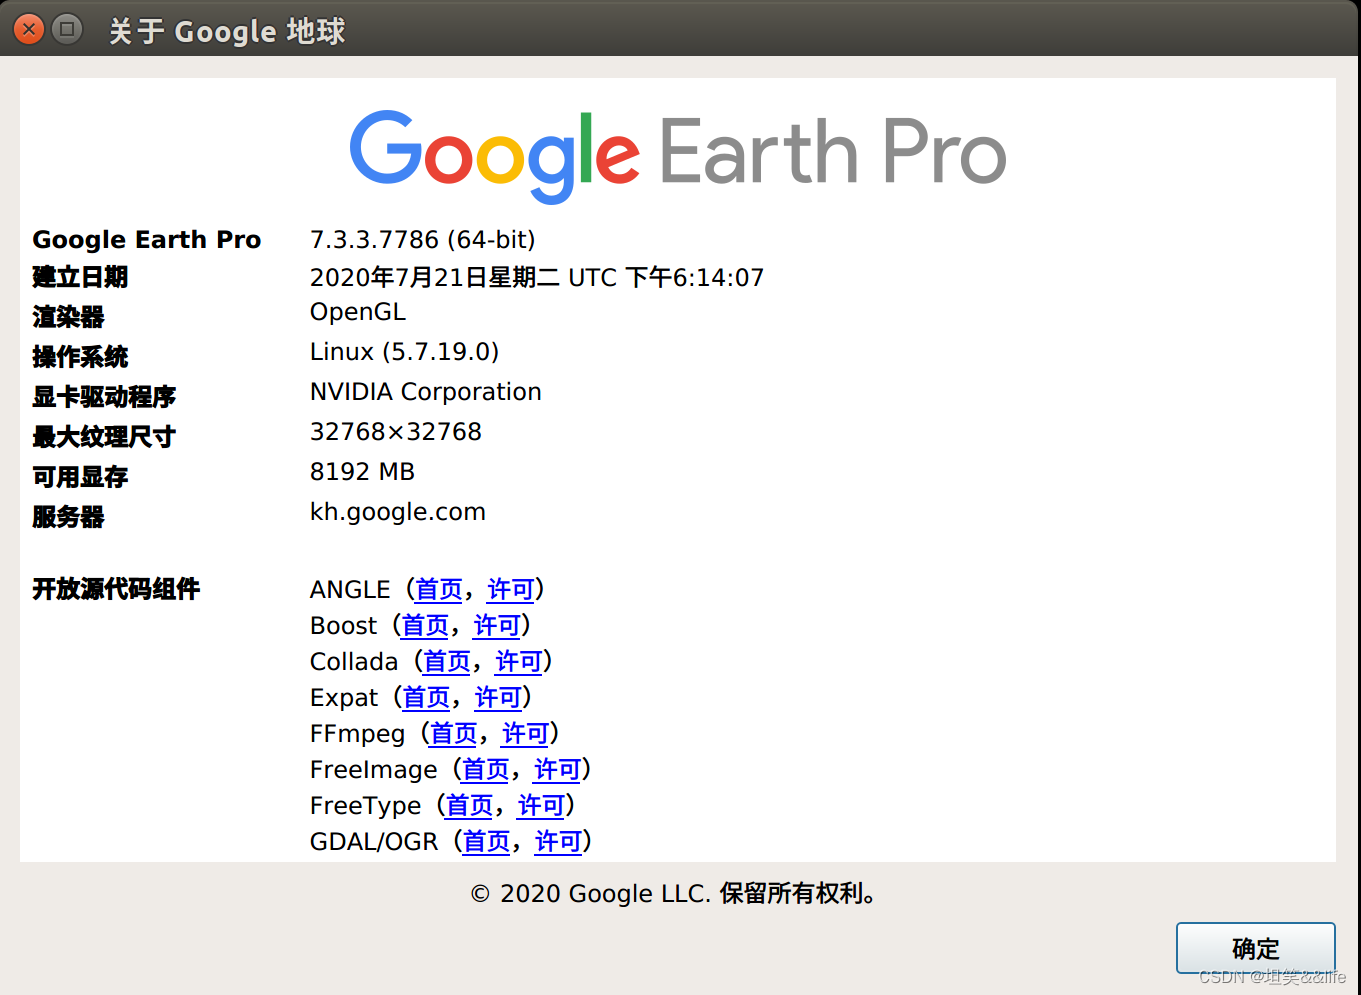This screenshot has height=995, width=1361.
Task: Open the FreeType 首页 link
Action: 469,806
